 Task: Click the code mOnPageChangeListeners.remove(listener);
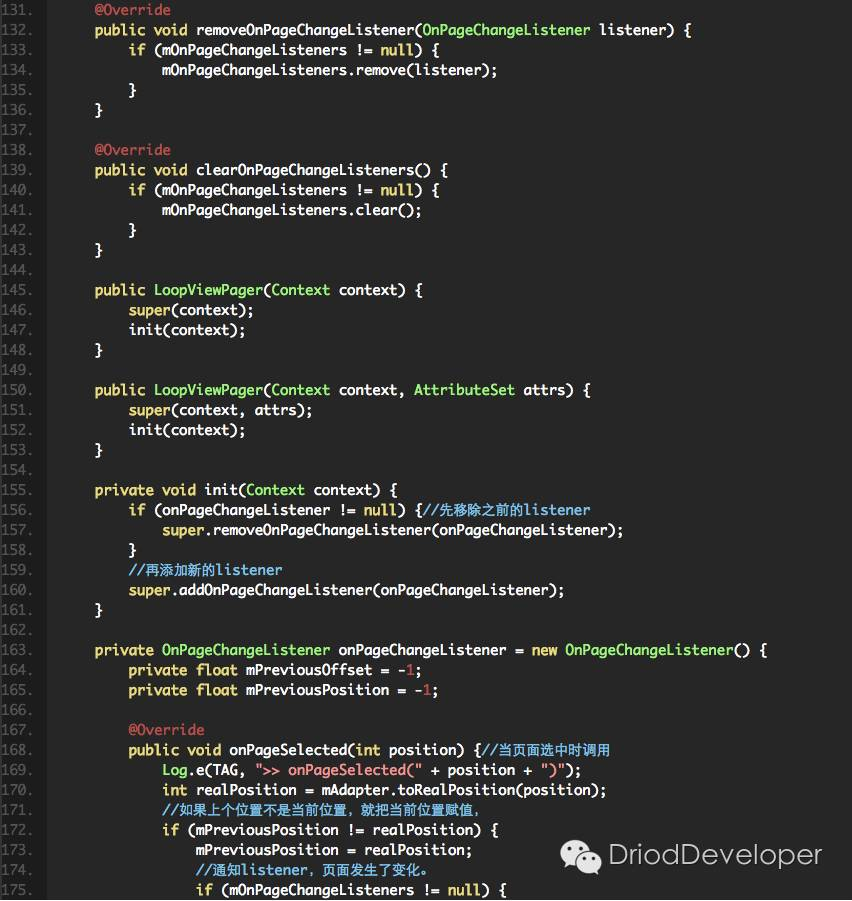point(329,70)
